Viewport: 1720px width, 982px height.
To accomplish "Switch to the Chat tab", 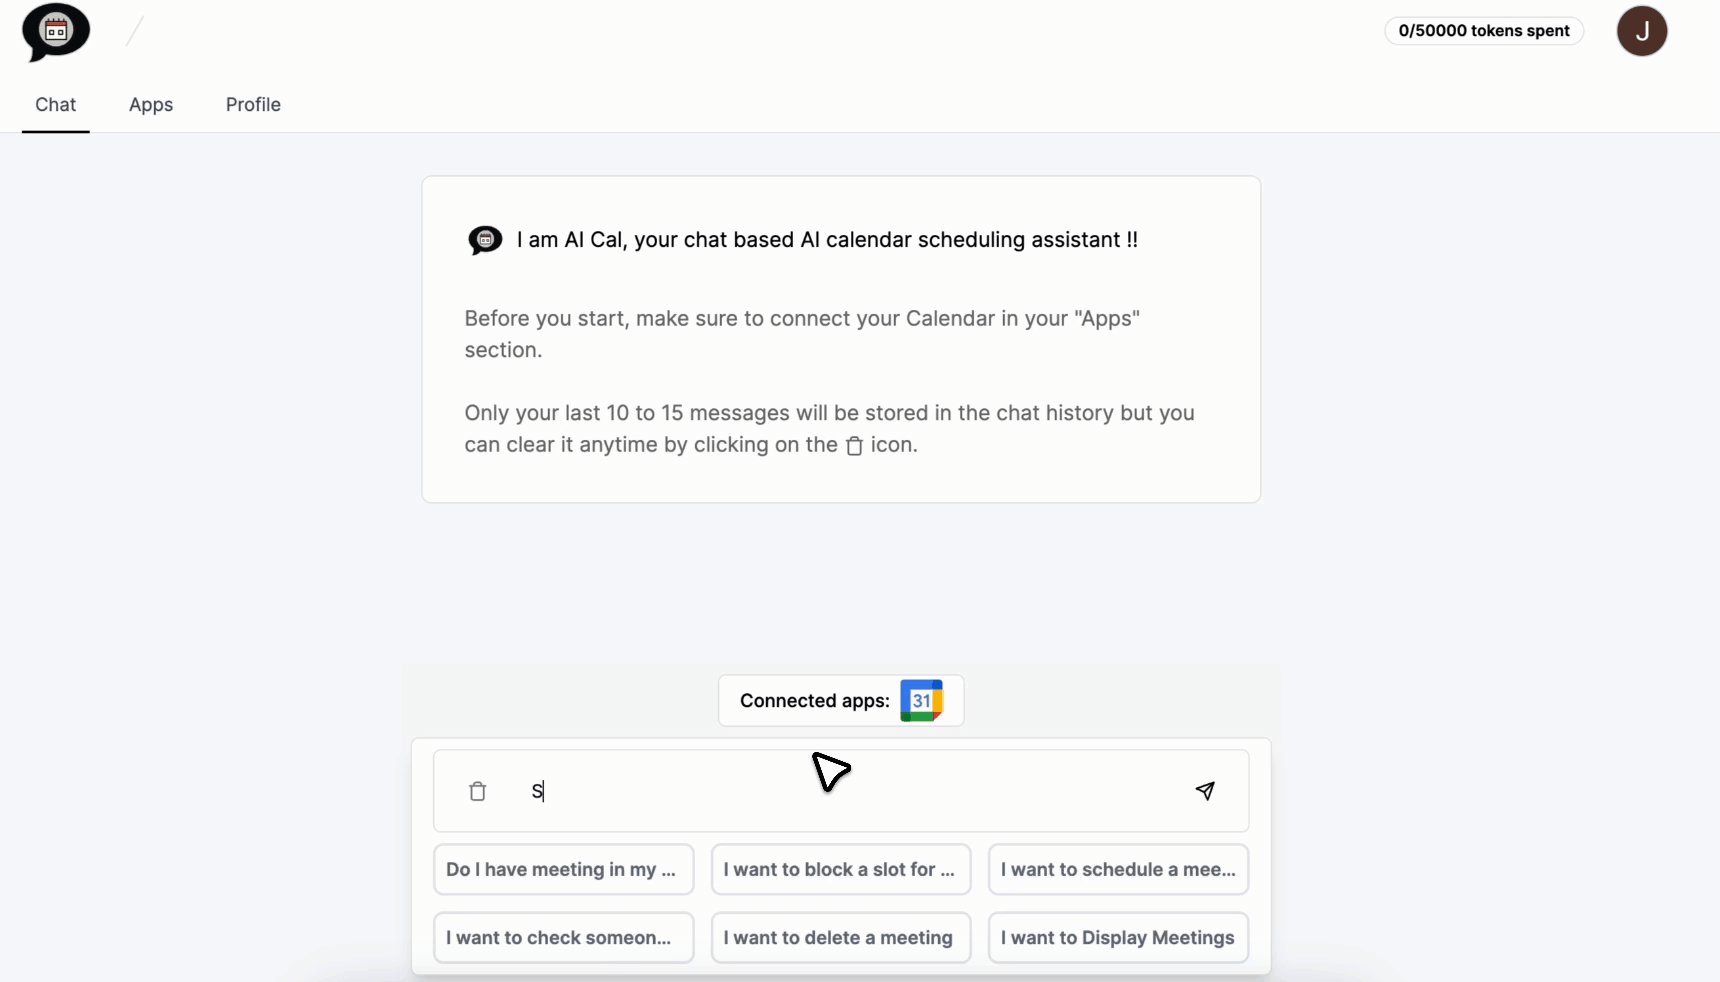I will 56,105.
